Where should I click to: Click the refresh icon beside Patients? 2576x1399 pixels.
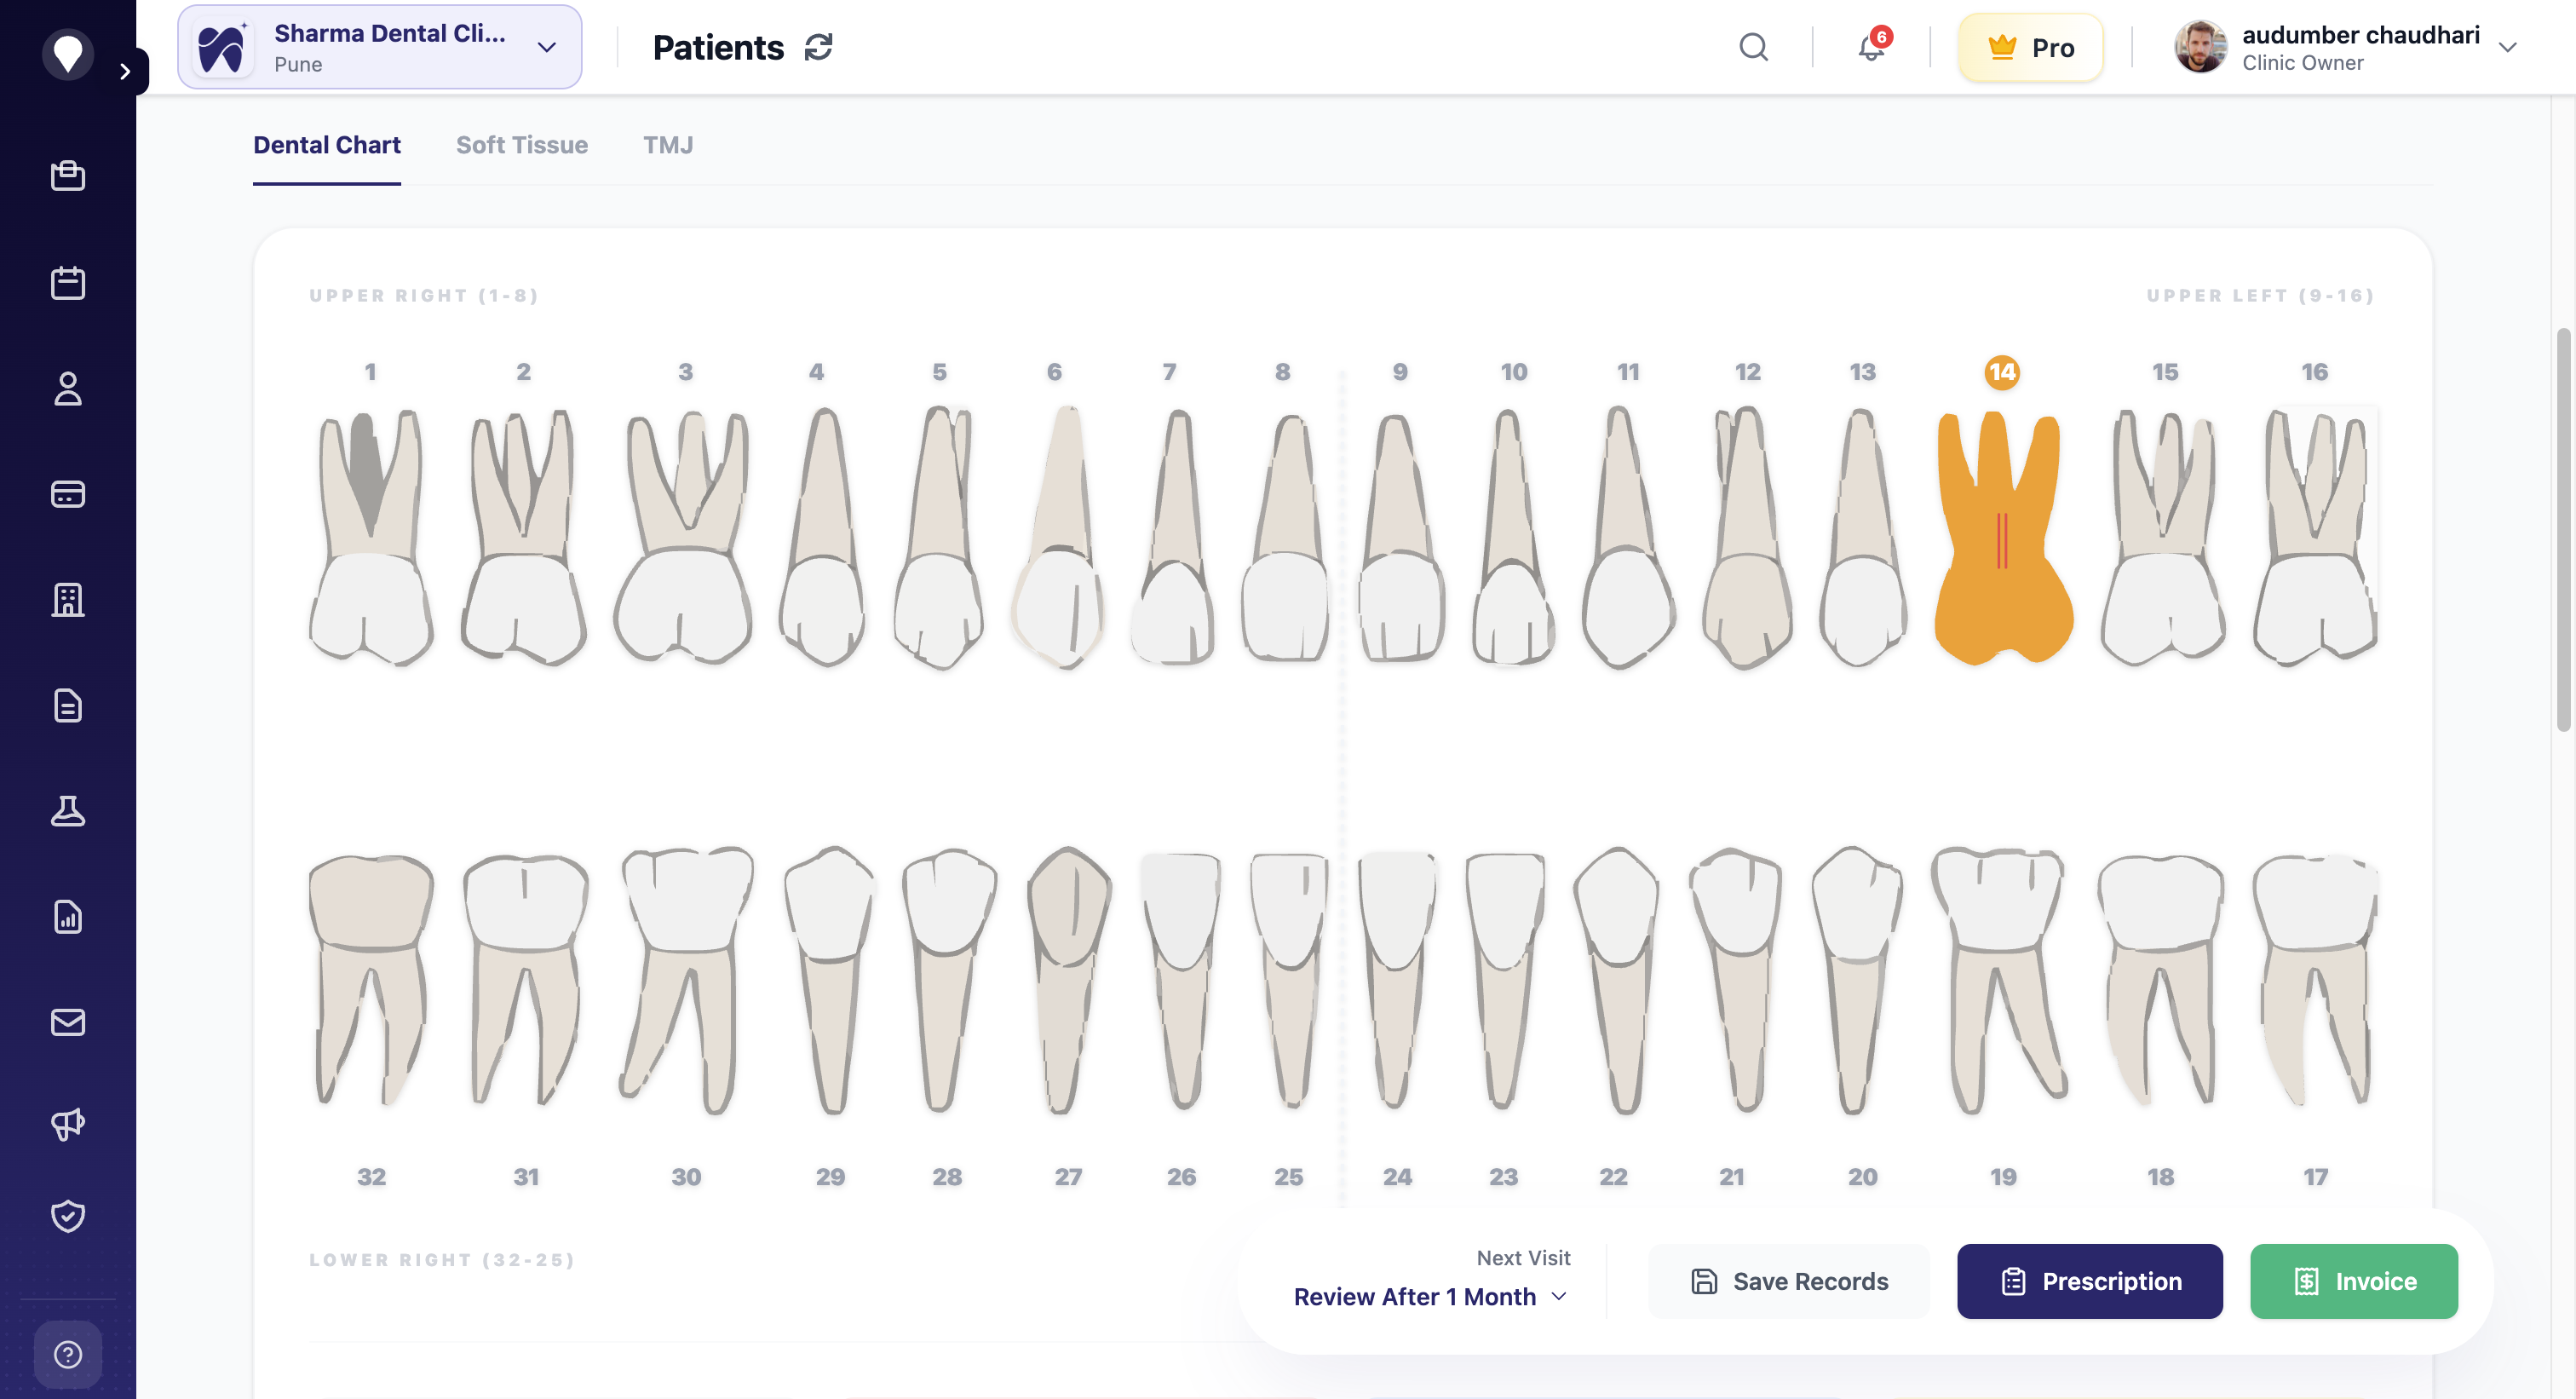(x=819, y=47)
